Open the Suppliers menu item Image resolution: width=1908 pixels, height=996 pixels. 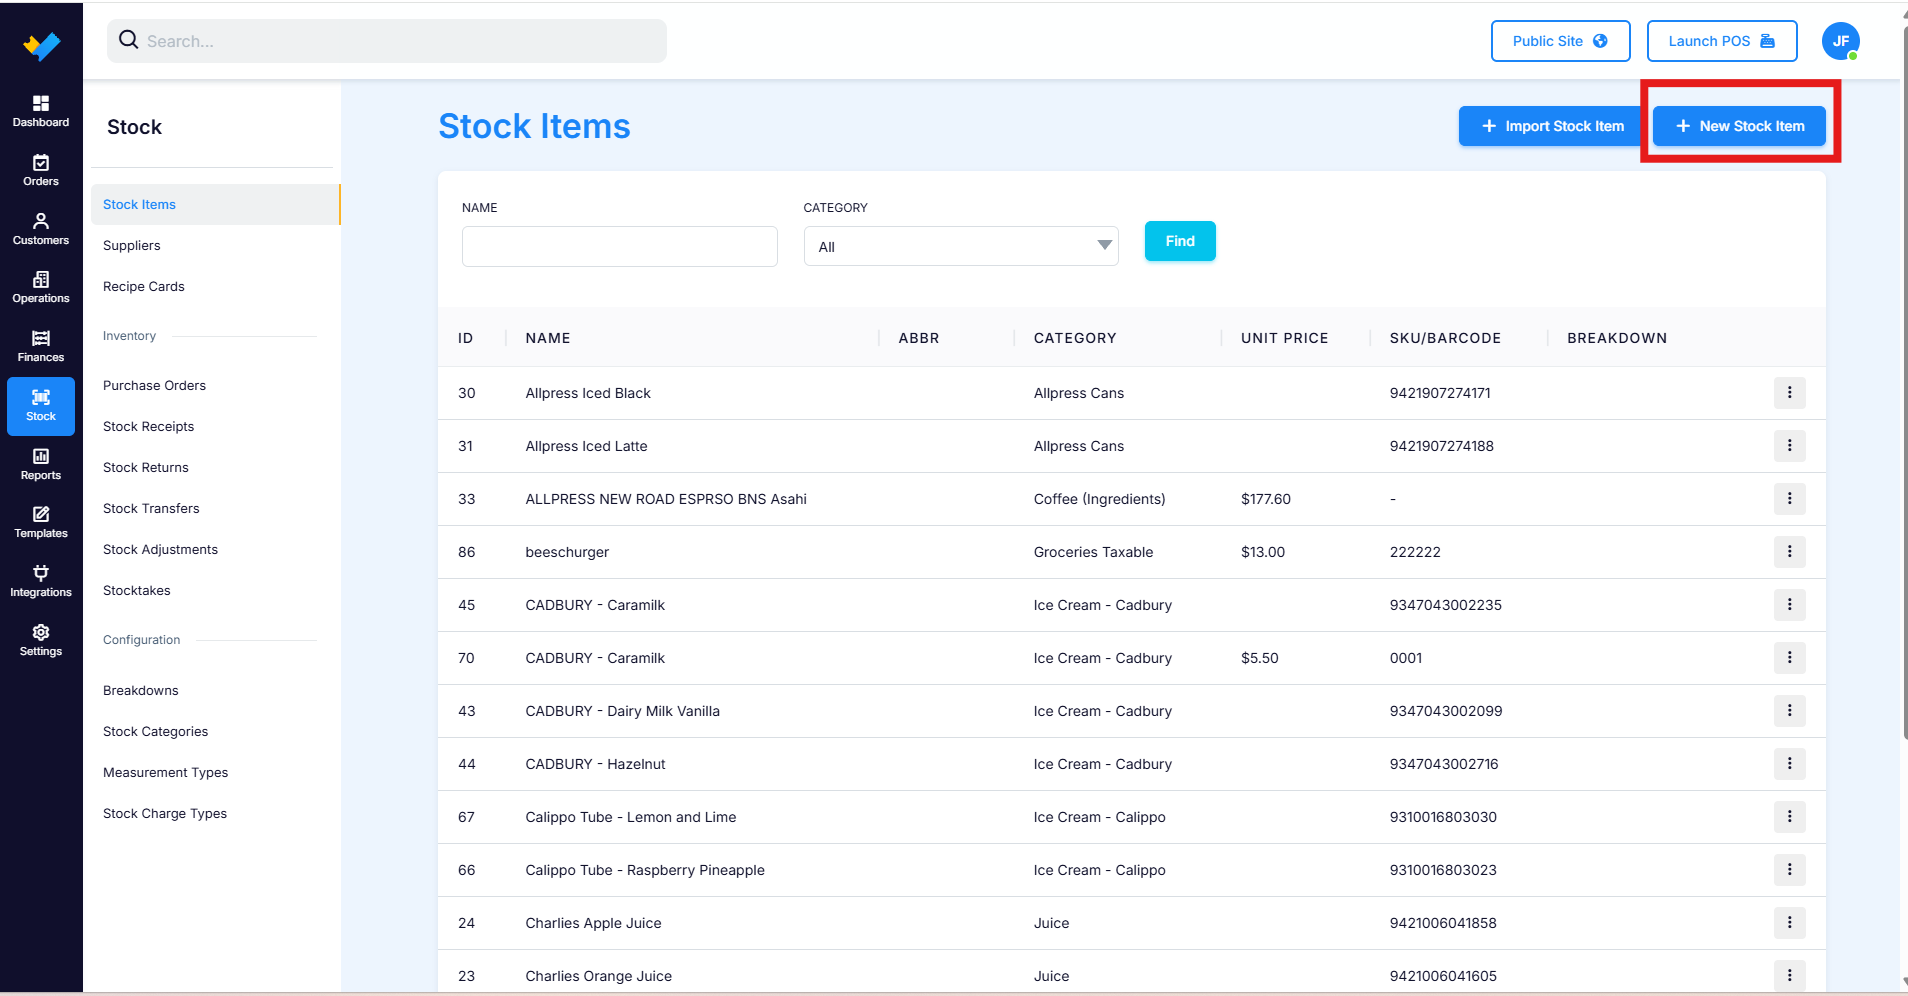(x=132, y=246)
